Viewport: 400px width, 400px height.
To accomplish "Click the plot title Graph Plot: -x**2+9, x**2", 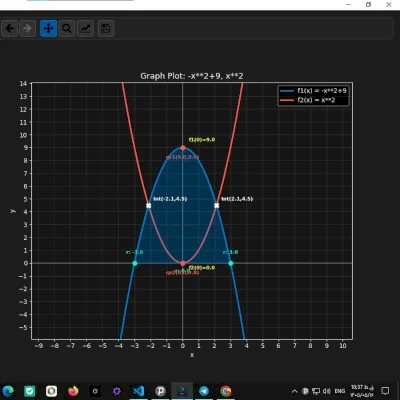I will pyautogui.click(x=192, y=76).
